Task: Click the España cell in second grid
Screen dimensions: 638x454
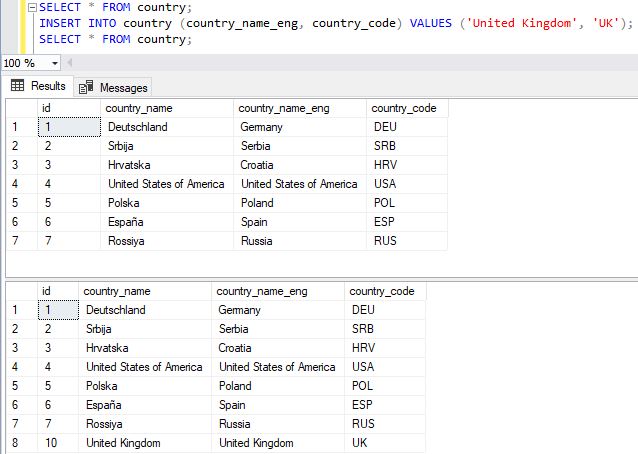Action: pyautogui.click(x=105, y=404)
